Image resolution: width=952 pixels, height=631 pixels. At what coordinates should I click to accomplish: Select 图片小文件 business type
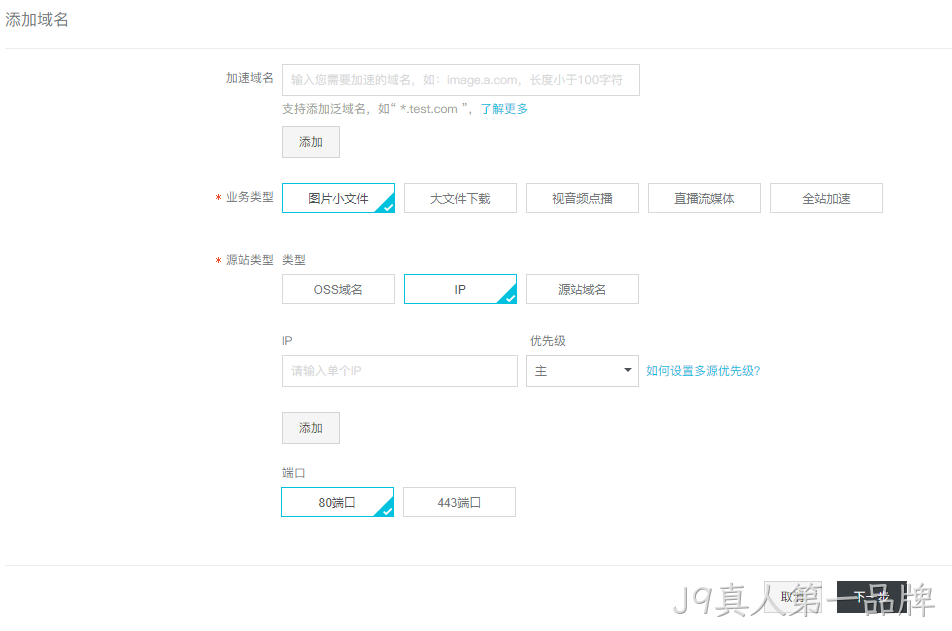pyautogui.click(x=338, y=198)
